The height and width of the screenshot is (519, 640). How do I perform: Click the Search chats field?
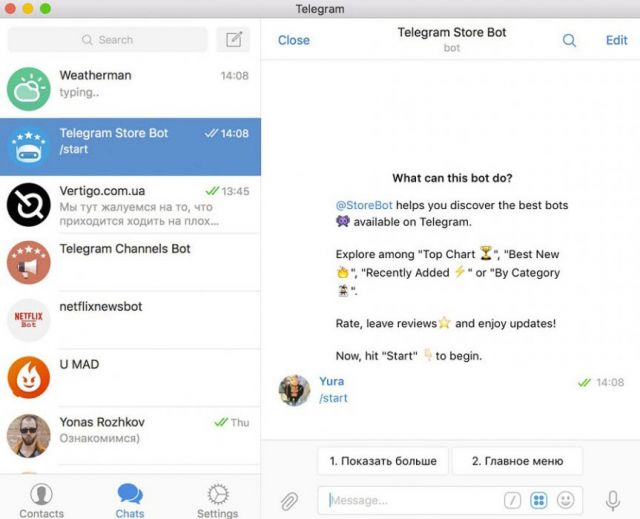click(x=108, y=40)
